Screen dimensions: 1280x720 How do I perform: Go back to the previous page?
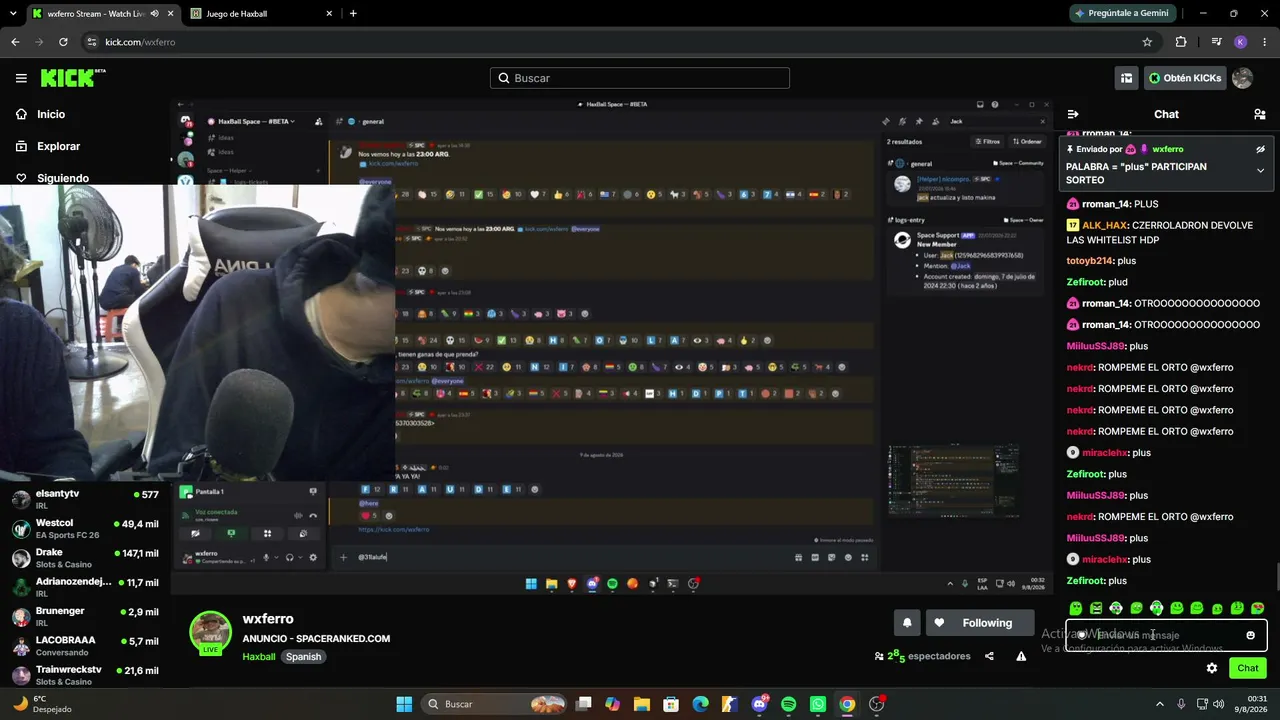coord(15,42)
